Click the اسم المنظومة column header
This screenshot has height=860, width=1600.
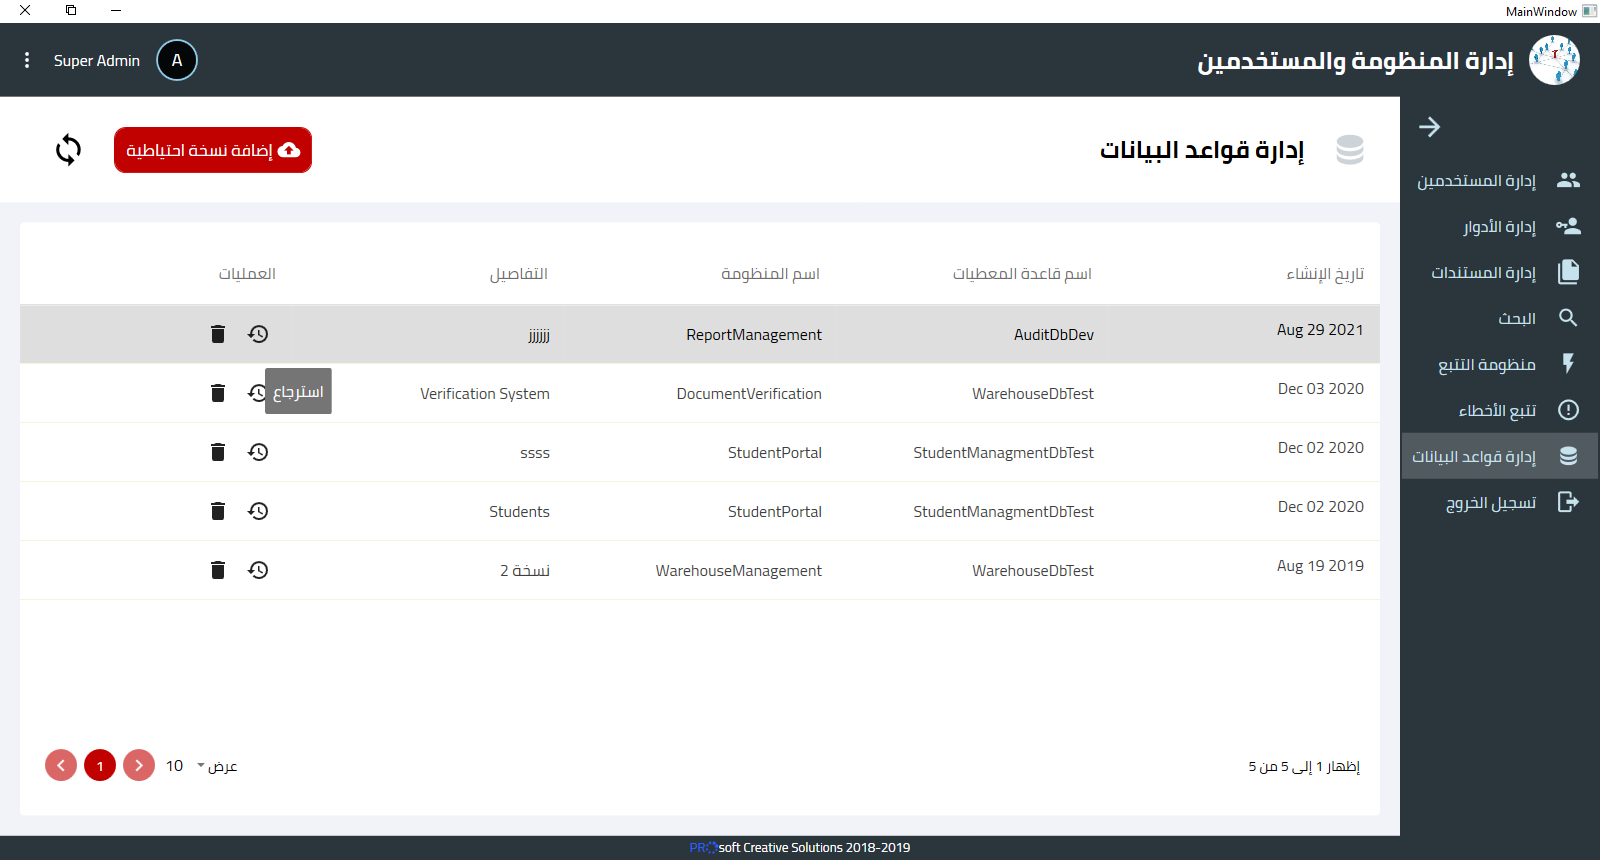pyautogui.click(x=770, y=274)
